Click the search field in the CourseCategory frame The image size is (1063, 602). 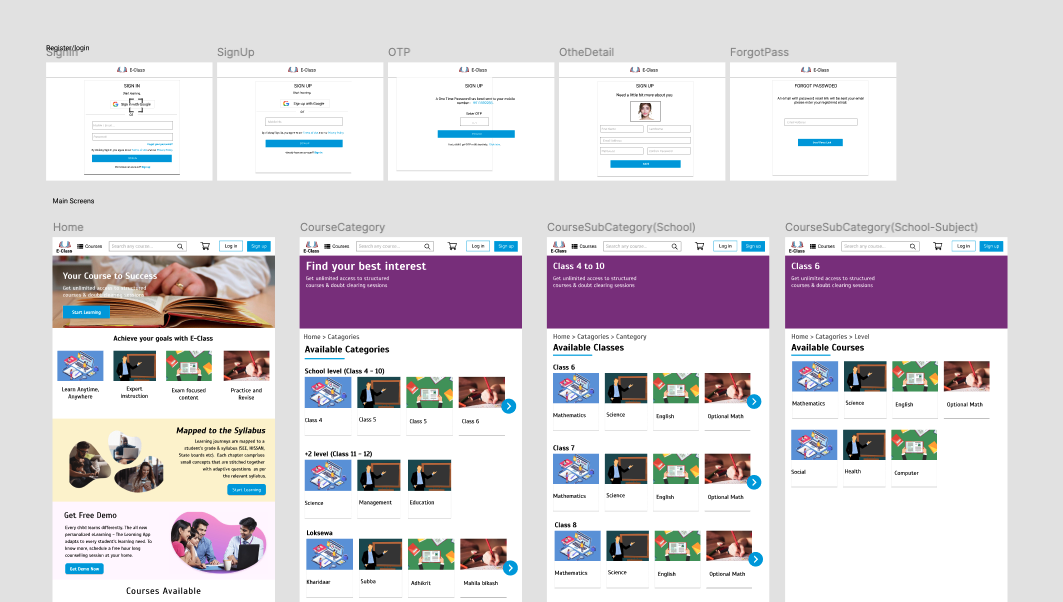(395, 246)
